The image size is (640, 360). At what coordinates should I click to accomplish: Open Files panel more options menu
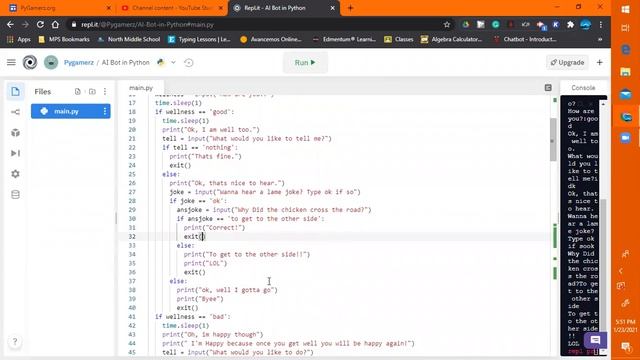(105, 91)
